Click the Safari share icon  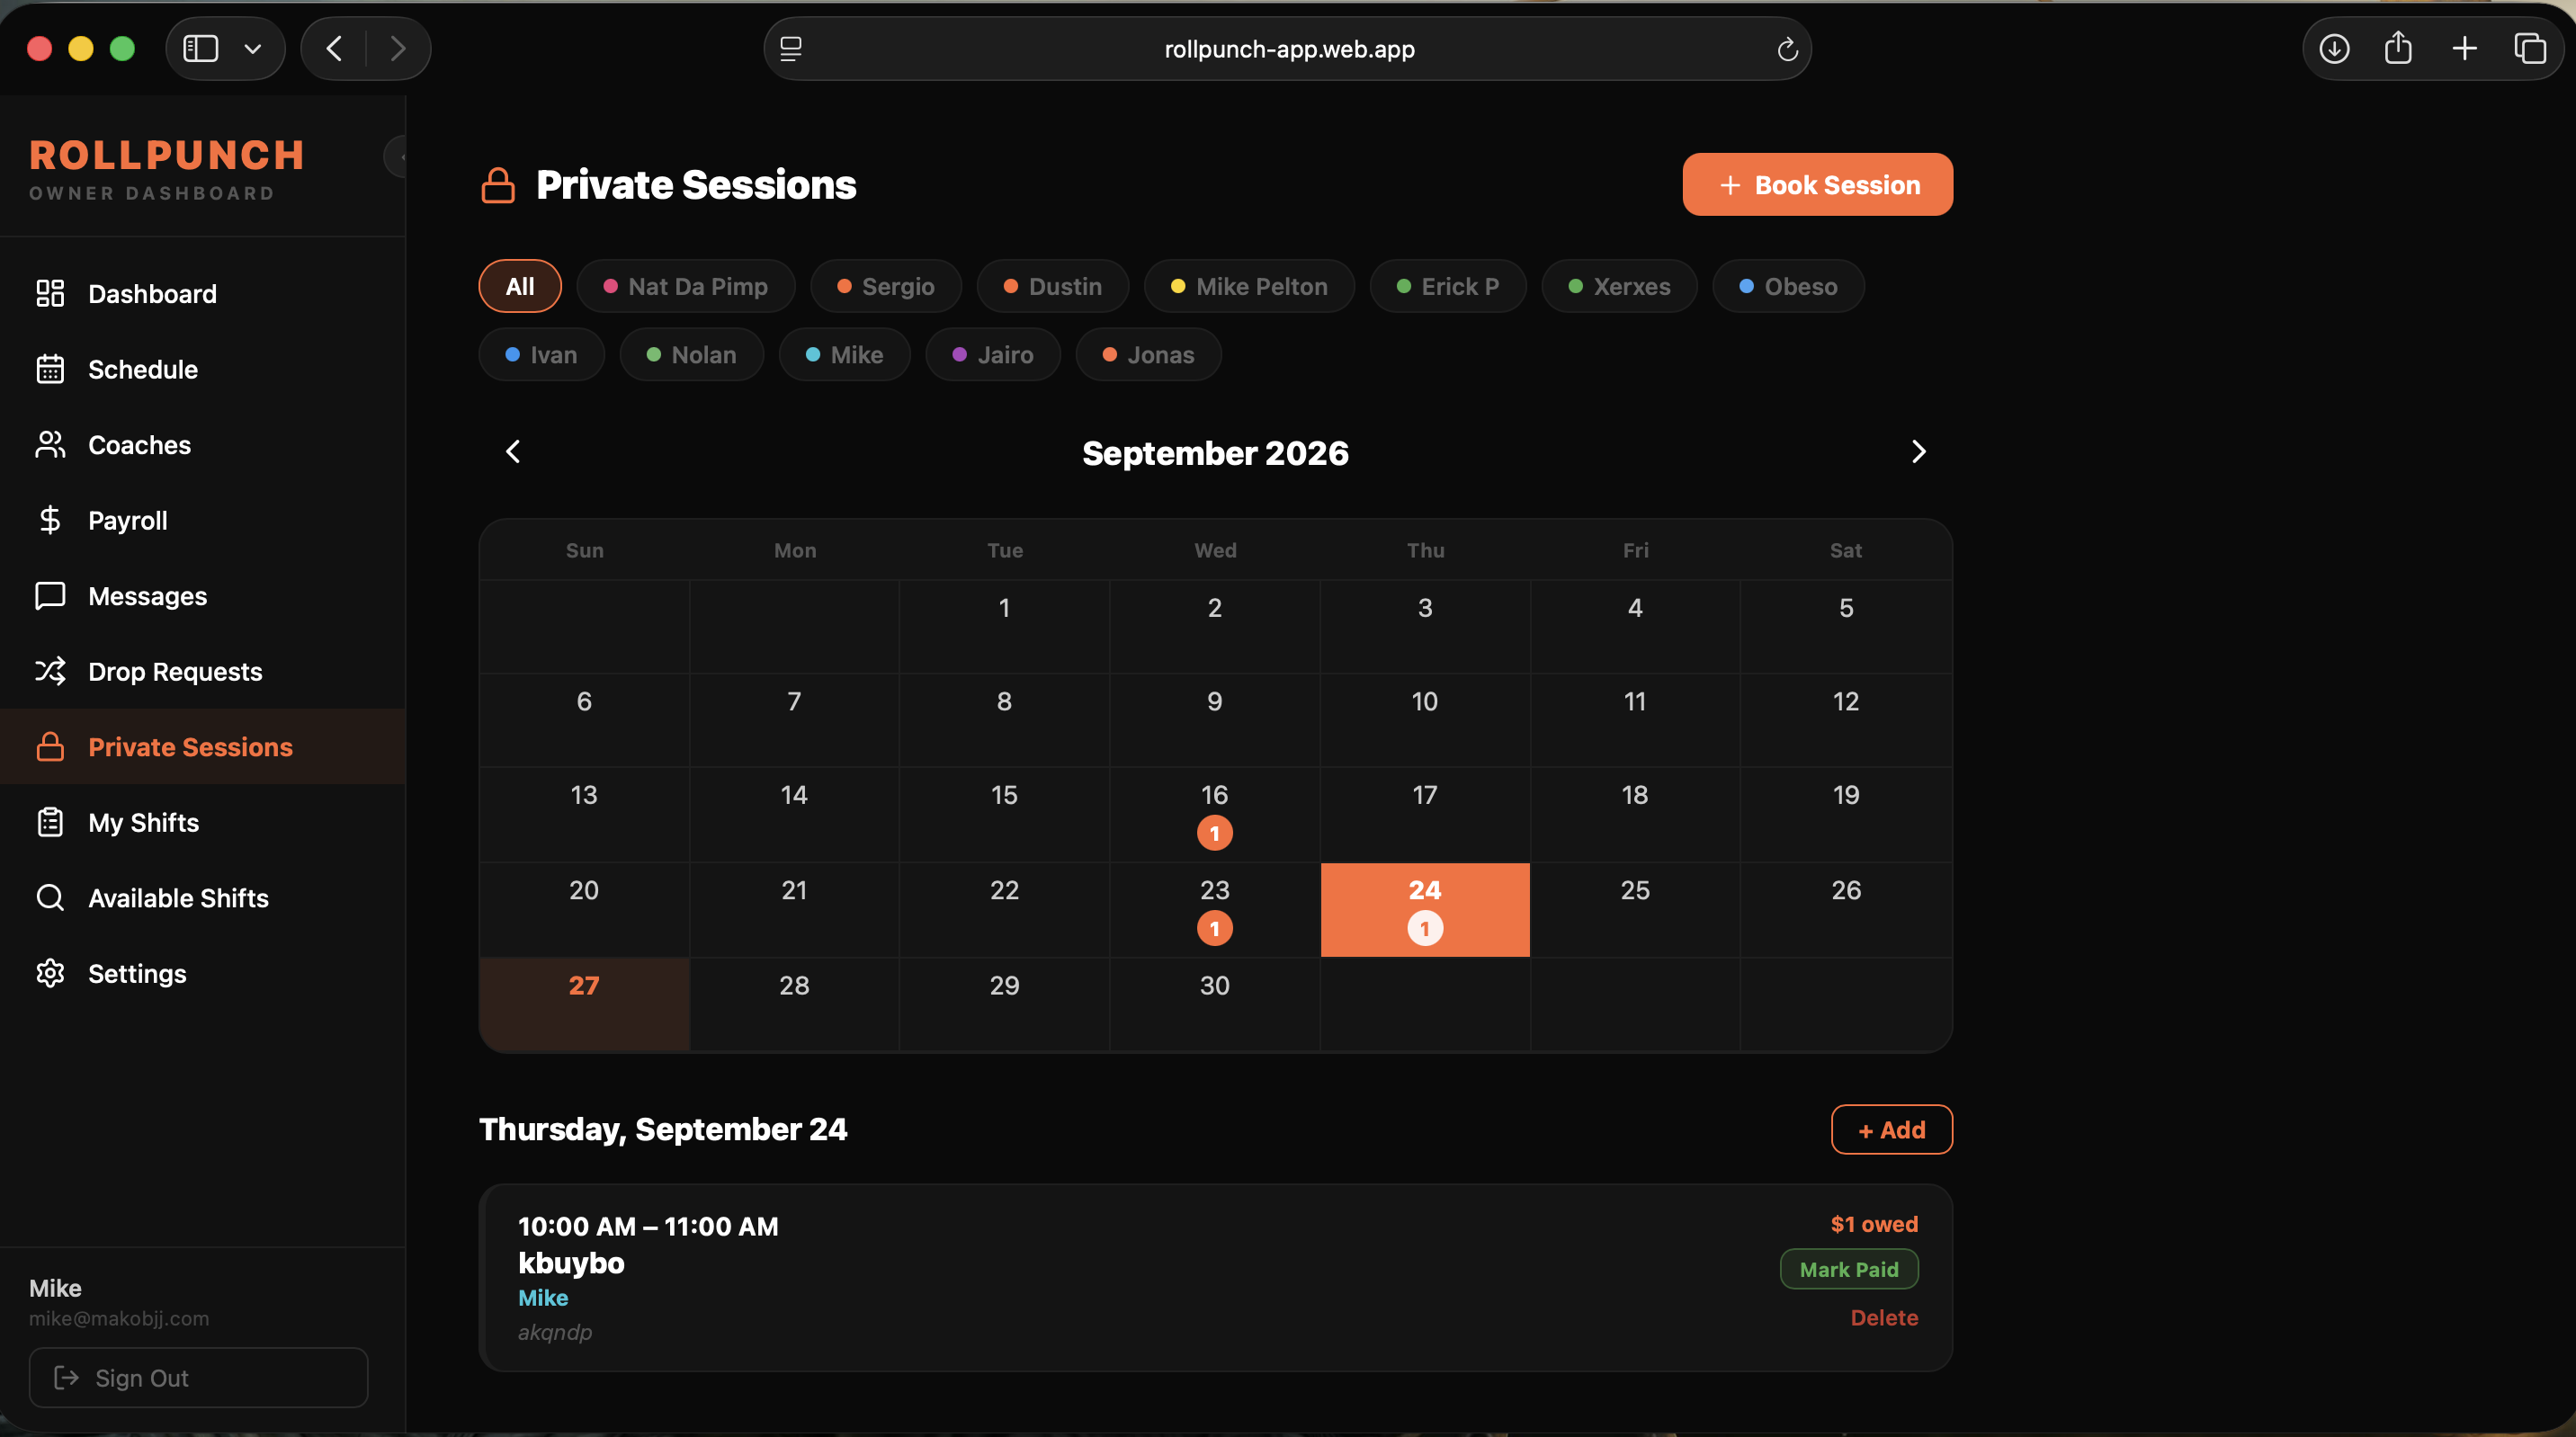[2398, 48]
